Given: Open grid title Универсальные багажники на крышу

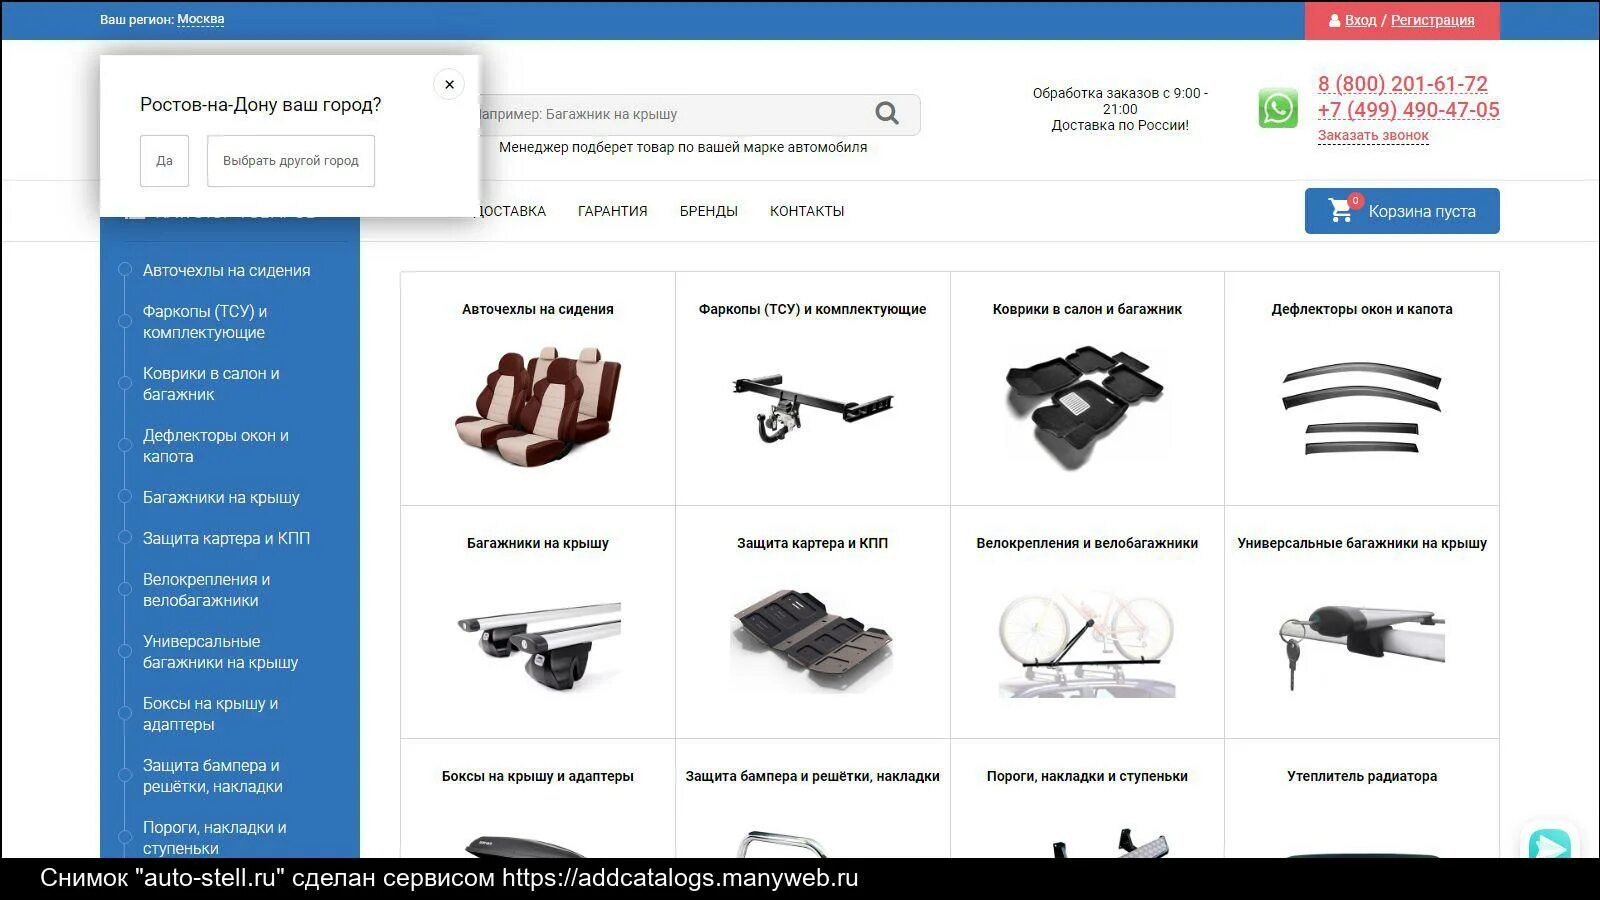Looking at the screenshot, I should 1362,543.
